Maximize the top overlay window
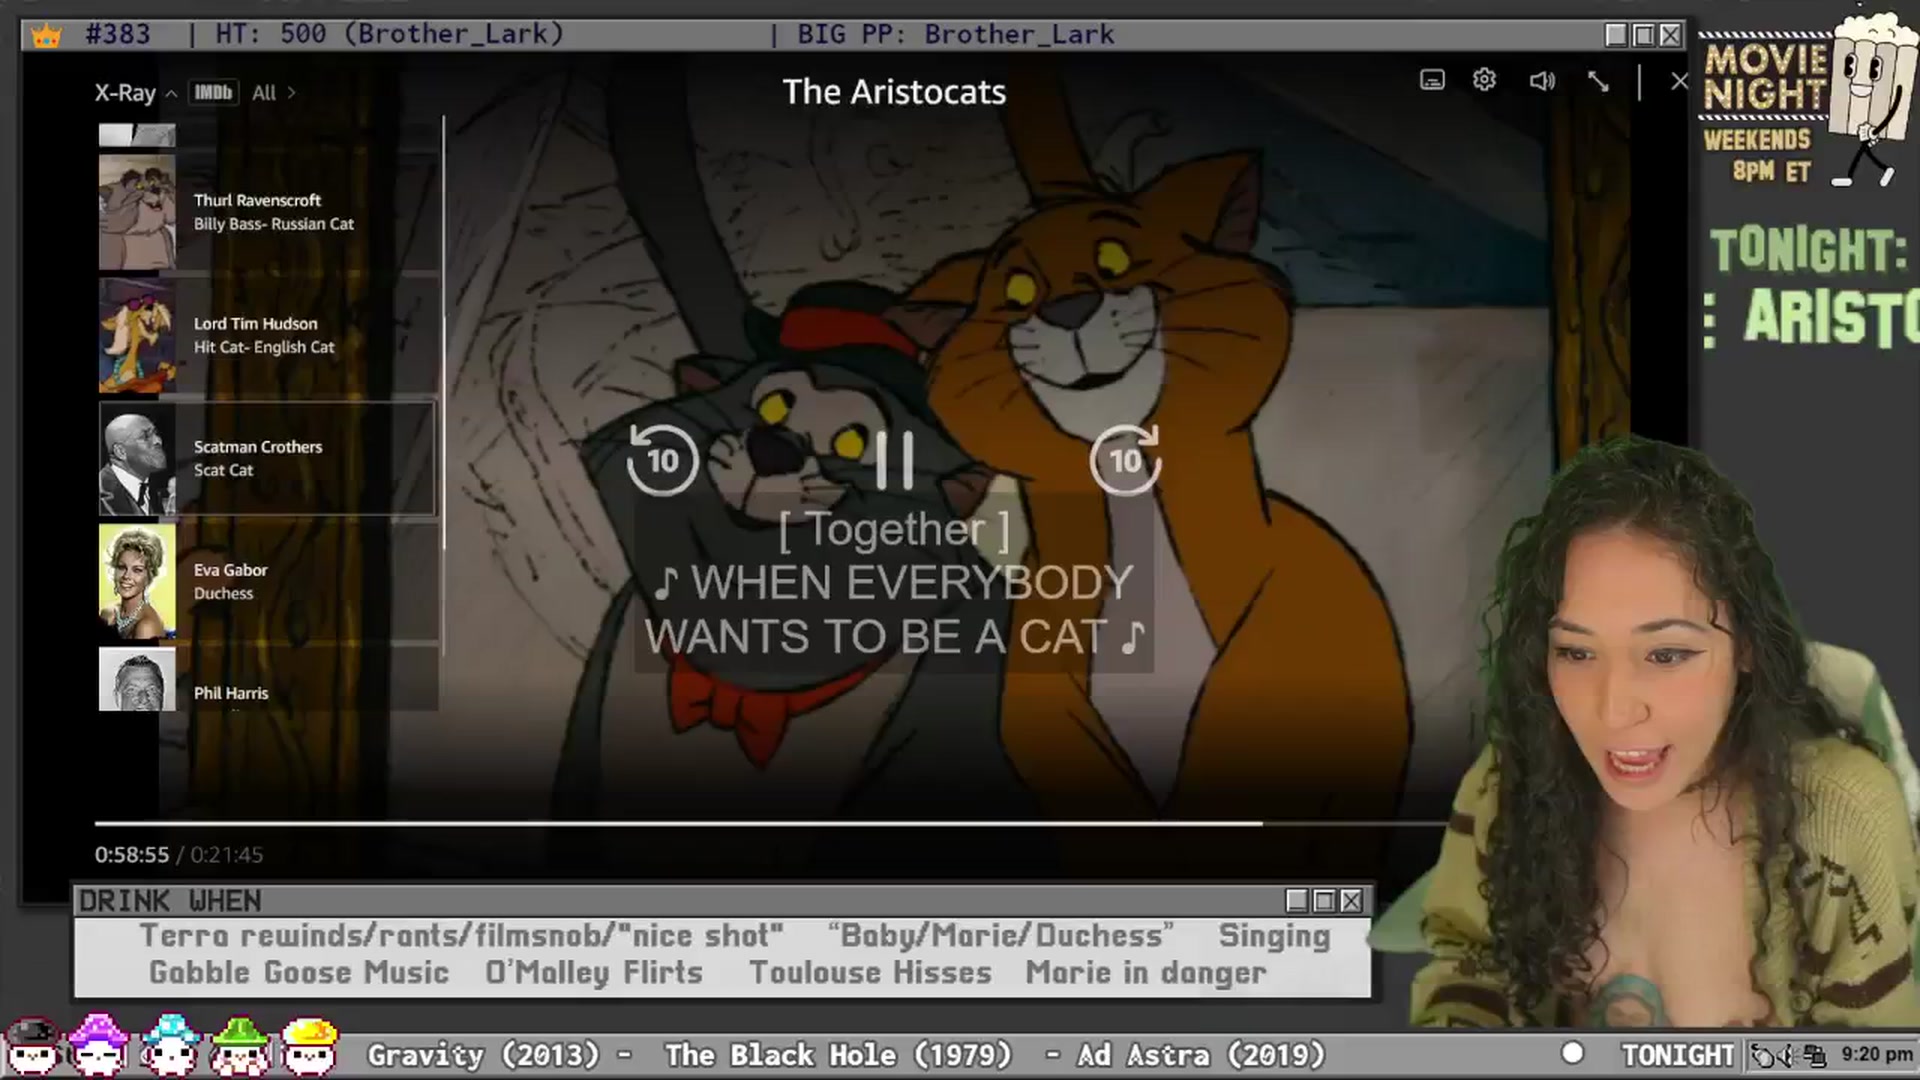Screen dimensions: 1920x1080 coord(1643,35)
